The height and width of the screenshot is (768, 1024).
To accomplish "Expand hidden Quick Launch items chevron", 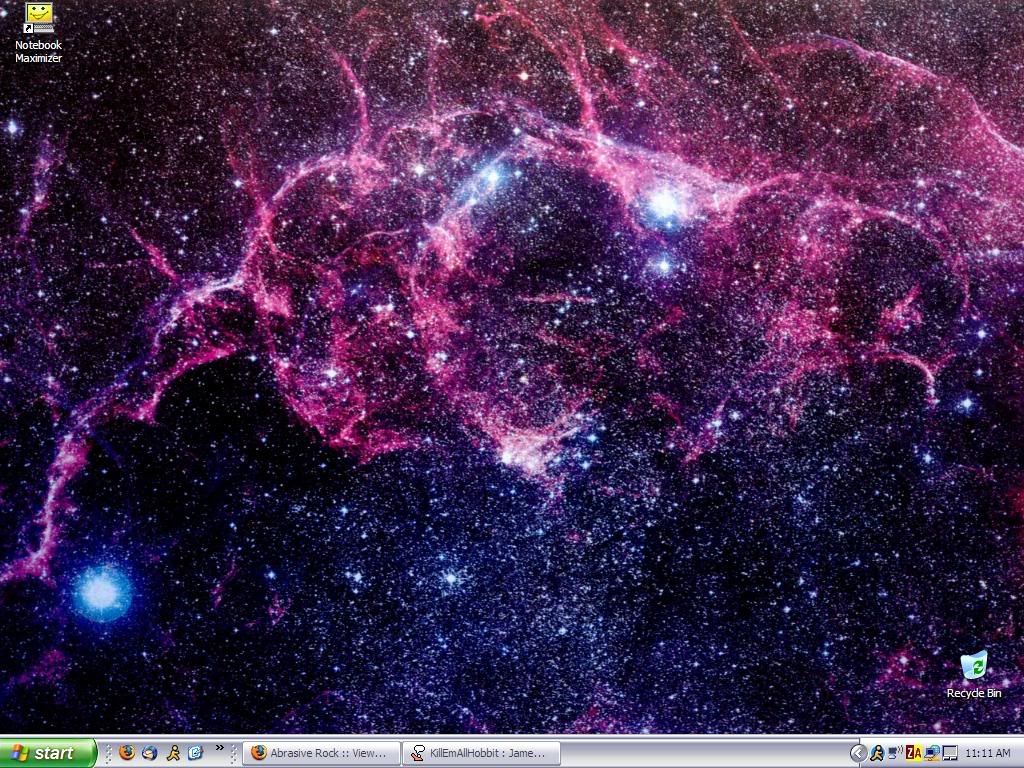I will click(x=219, y=748).
